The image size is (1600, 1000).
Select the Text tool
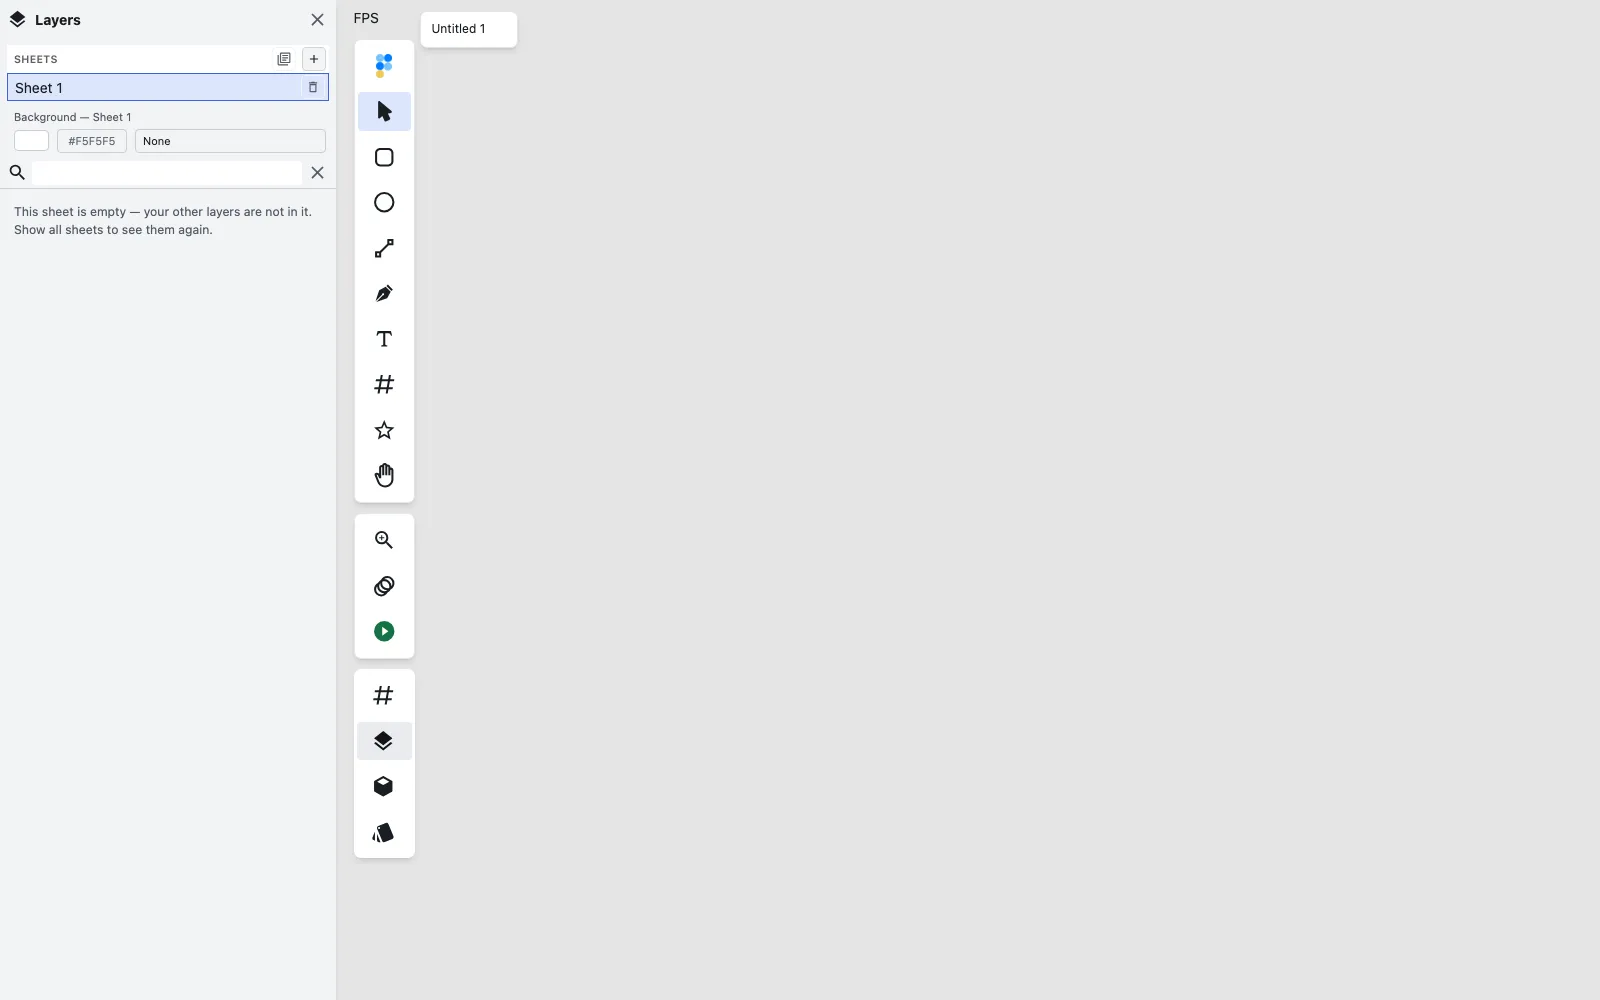pos(384,339)
